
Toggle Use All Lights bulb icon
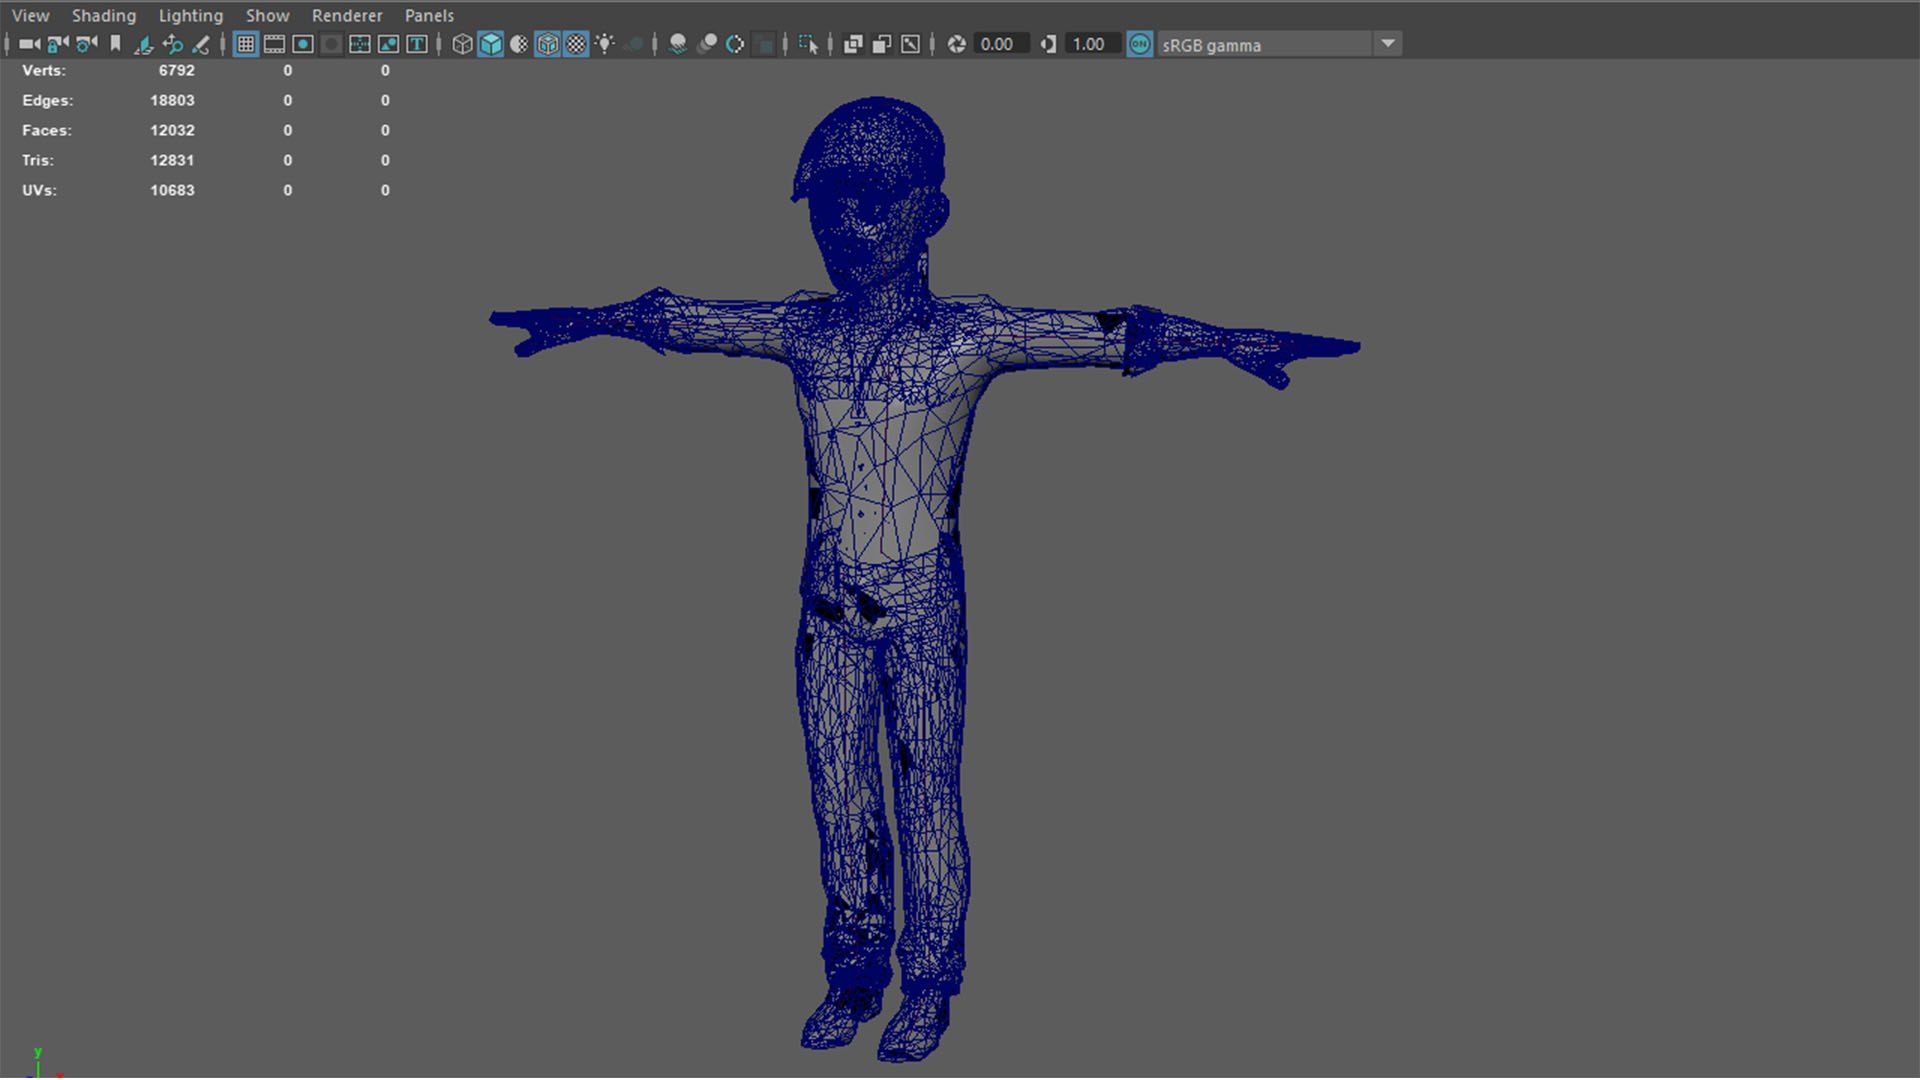(605, 44)
